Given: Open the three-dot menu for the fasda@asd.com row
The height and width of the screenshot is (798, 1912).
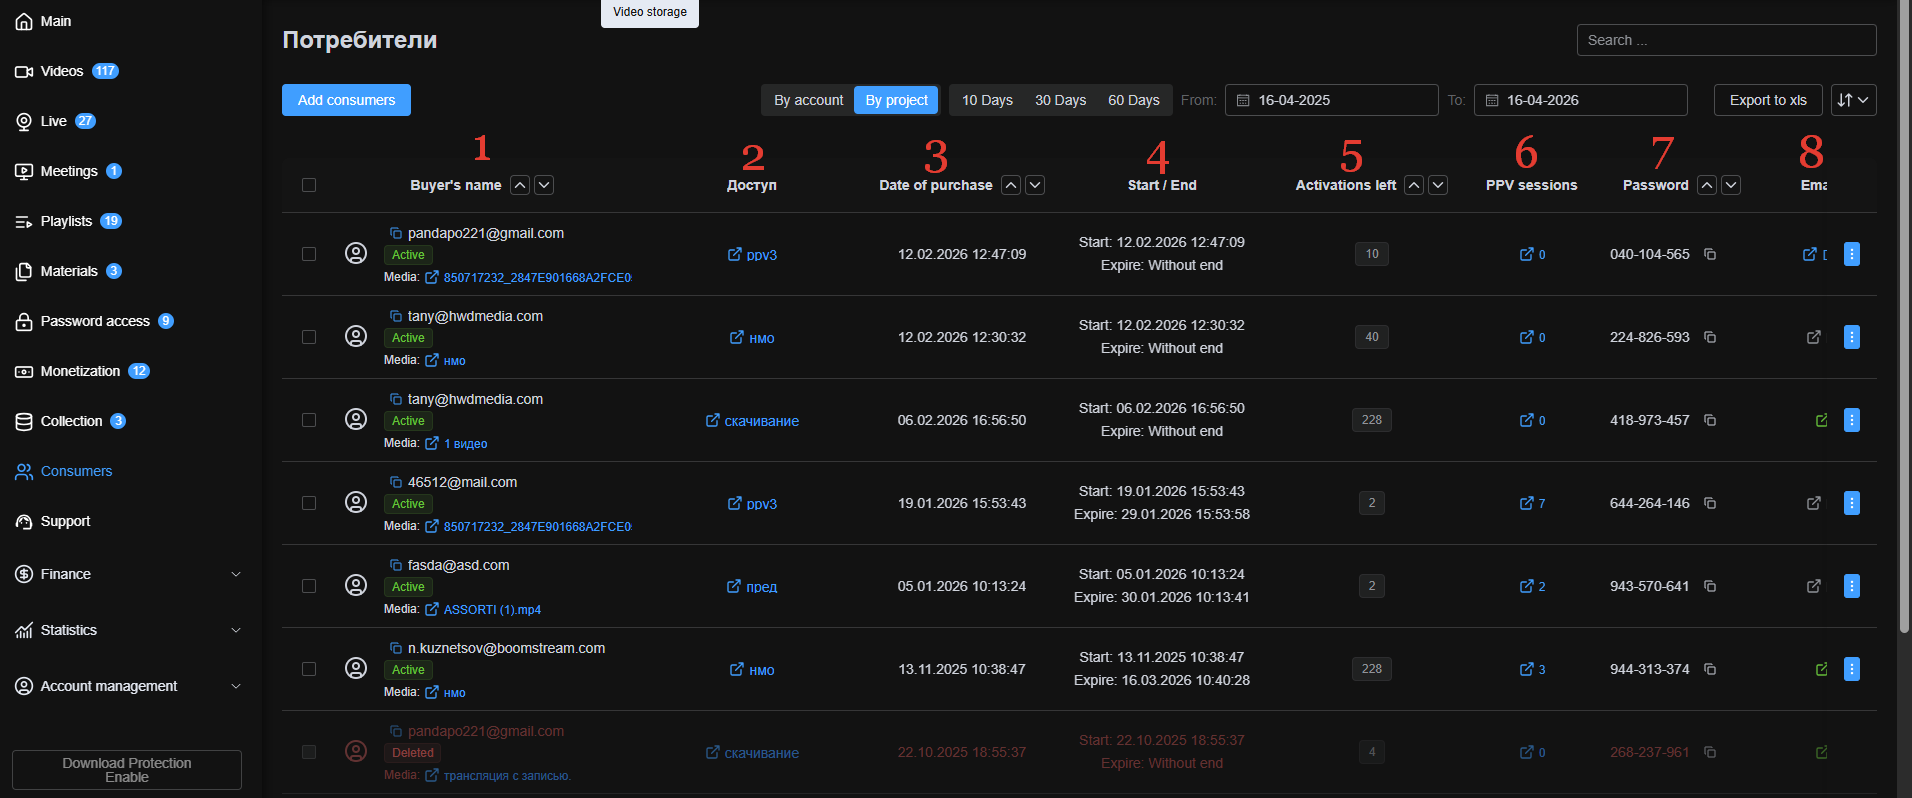Looking at the screenshot, I should coord(1852,586).
